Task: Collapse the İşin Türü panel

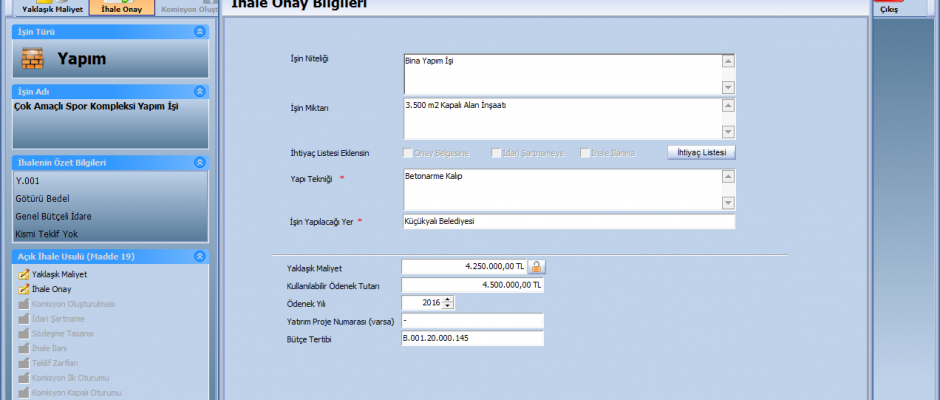Action: click(x=200, y=32)
